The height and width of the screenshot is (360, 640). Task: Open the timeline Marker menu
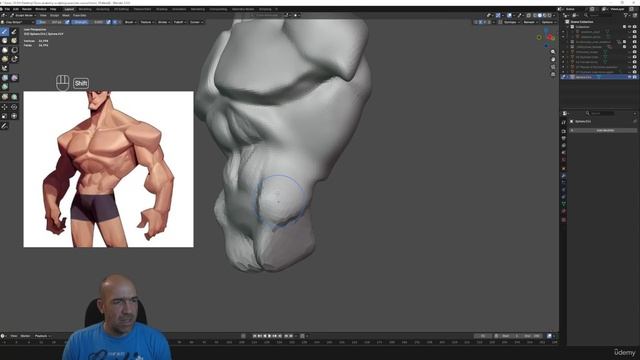25,336
